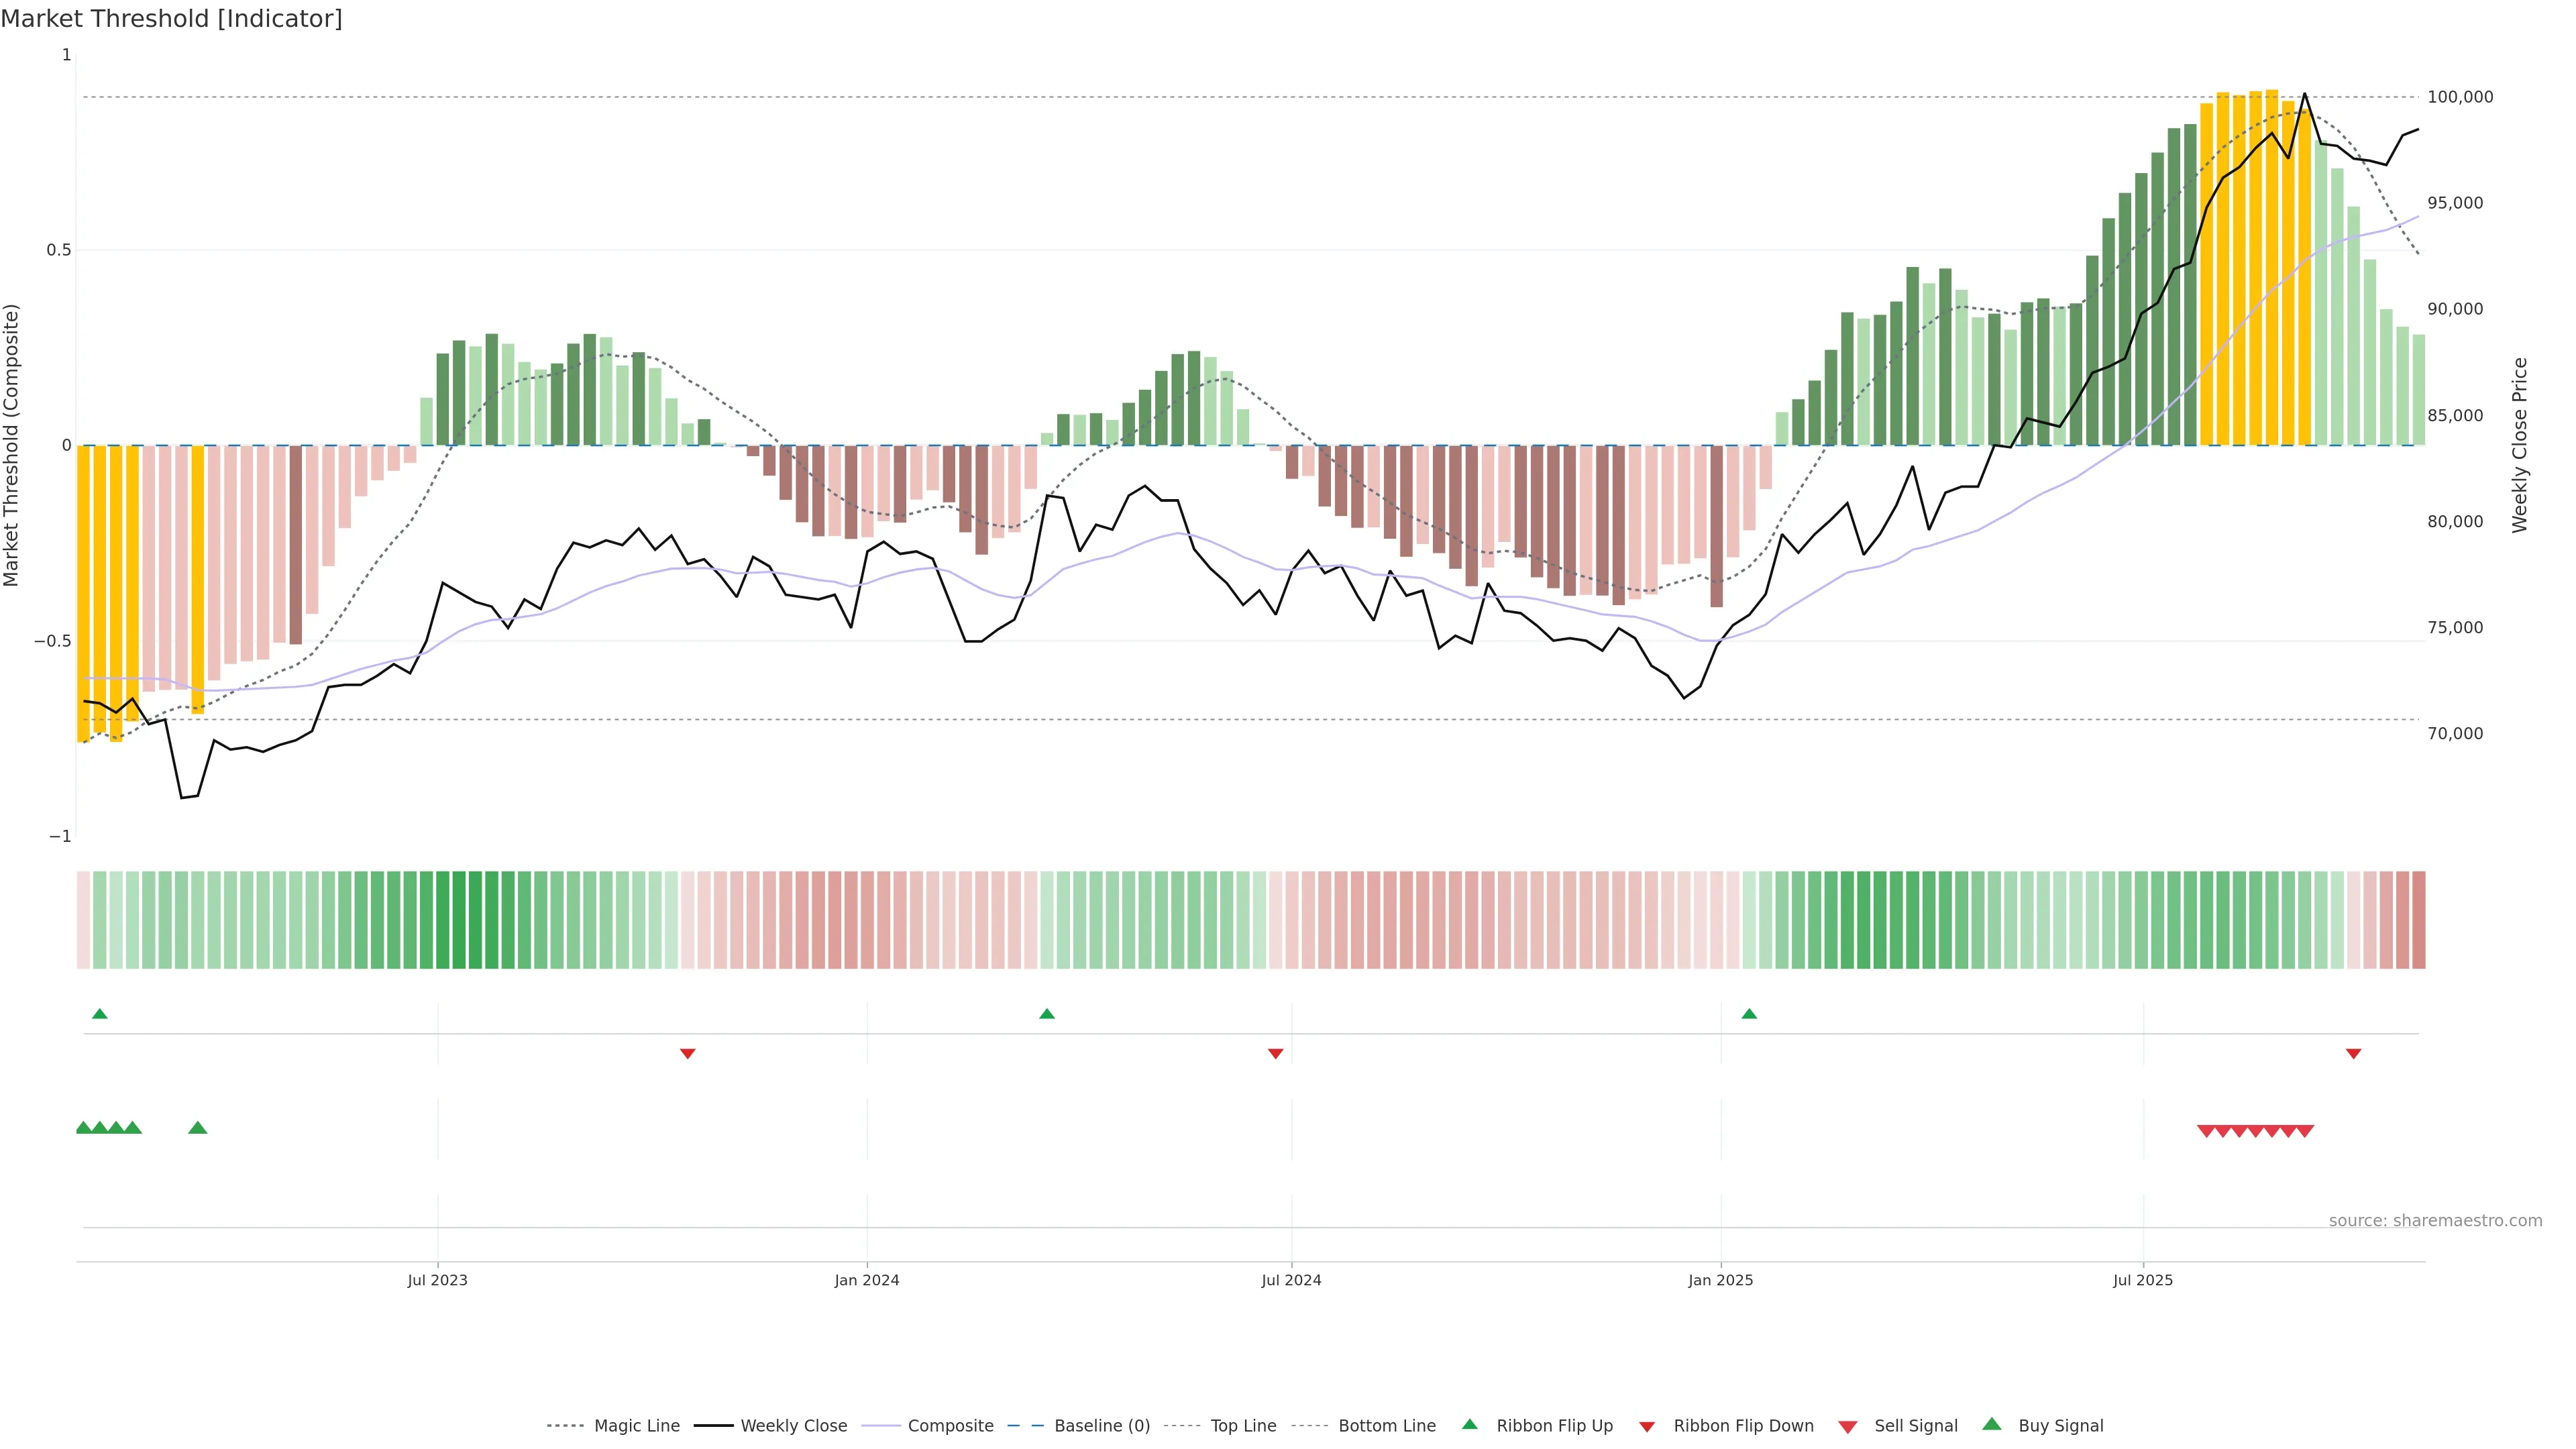The height and width of the screenshot is (1449, 2576).
Task: Click the 100,000 price axis label
Action: [x=2460, y=97]
